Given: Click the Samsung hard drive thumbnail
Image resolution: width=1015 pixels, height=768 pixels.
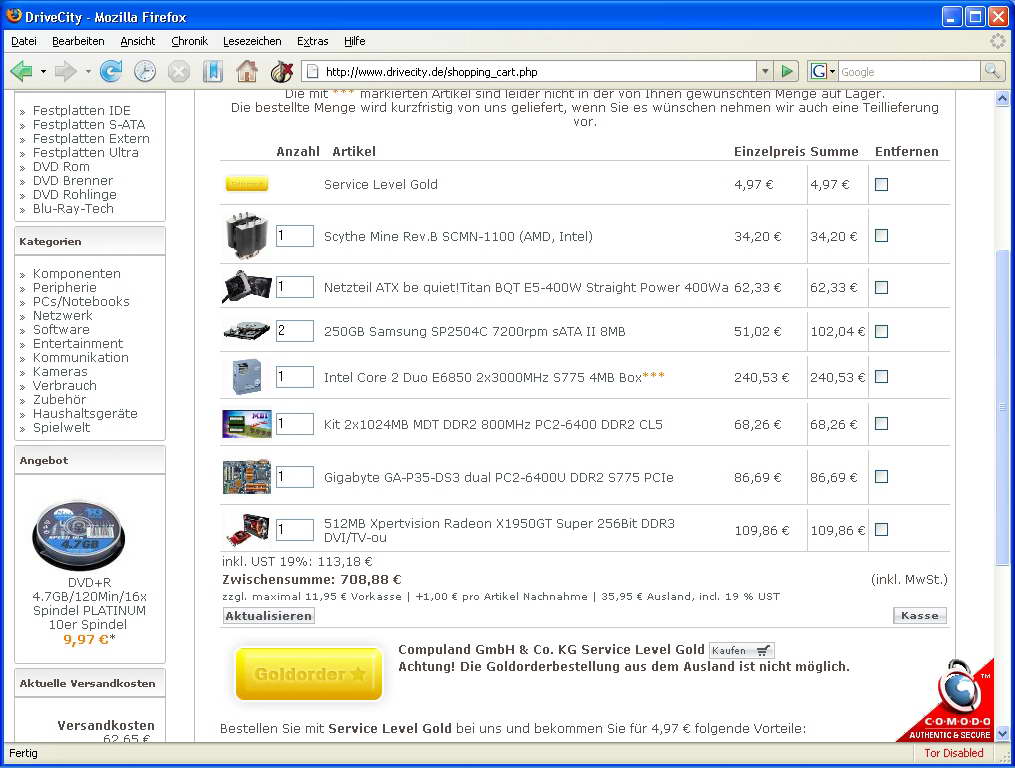Looking at the screenshot, I should click(247, 331).
